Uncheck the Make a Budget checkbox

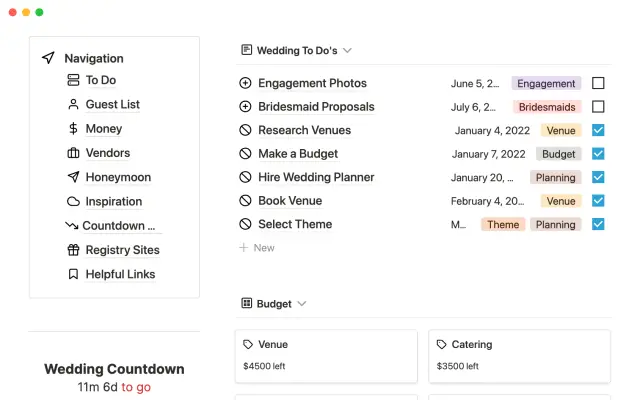click(x=598, y=154)
